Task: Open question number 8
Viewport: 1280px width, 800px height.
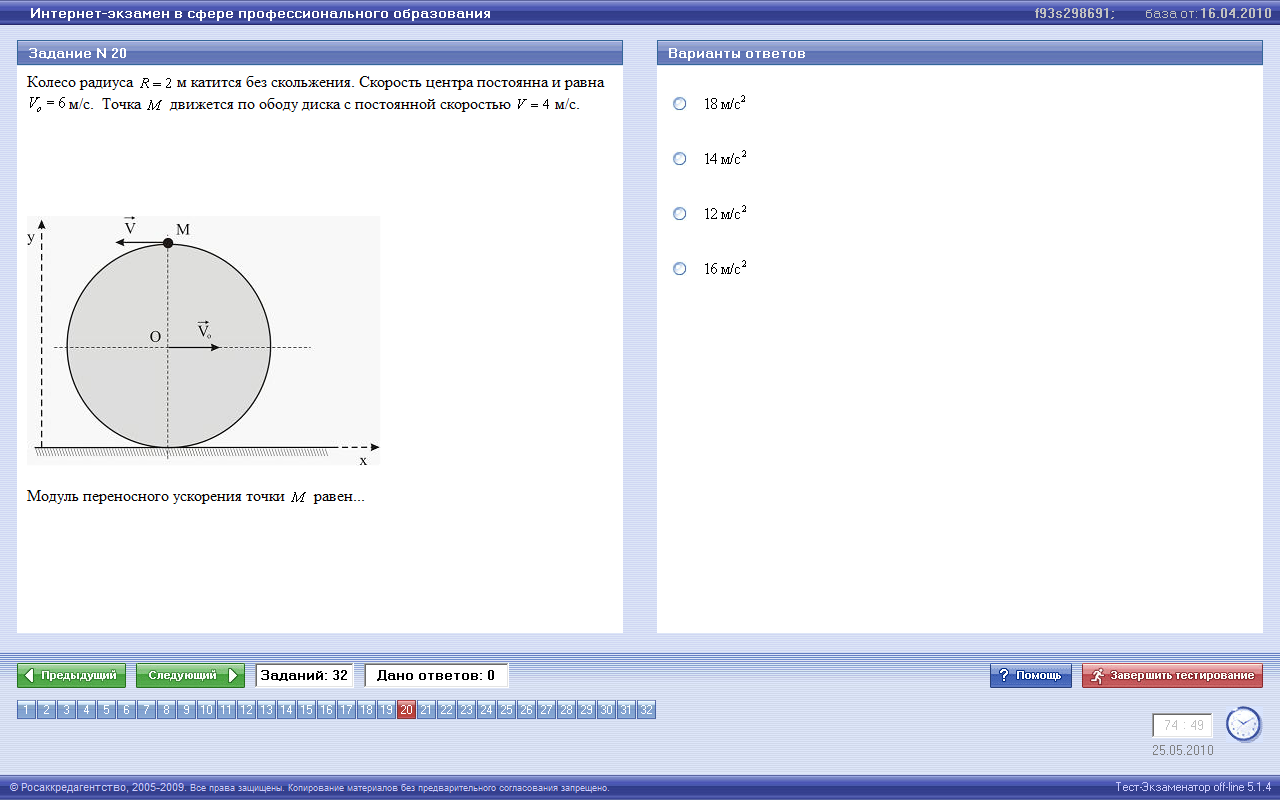Action: 167,710
